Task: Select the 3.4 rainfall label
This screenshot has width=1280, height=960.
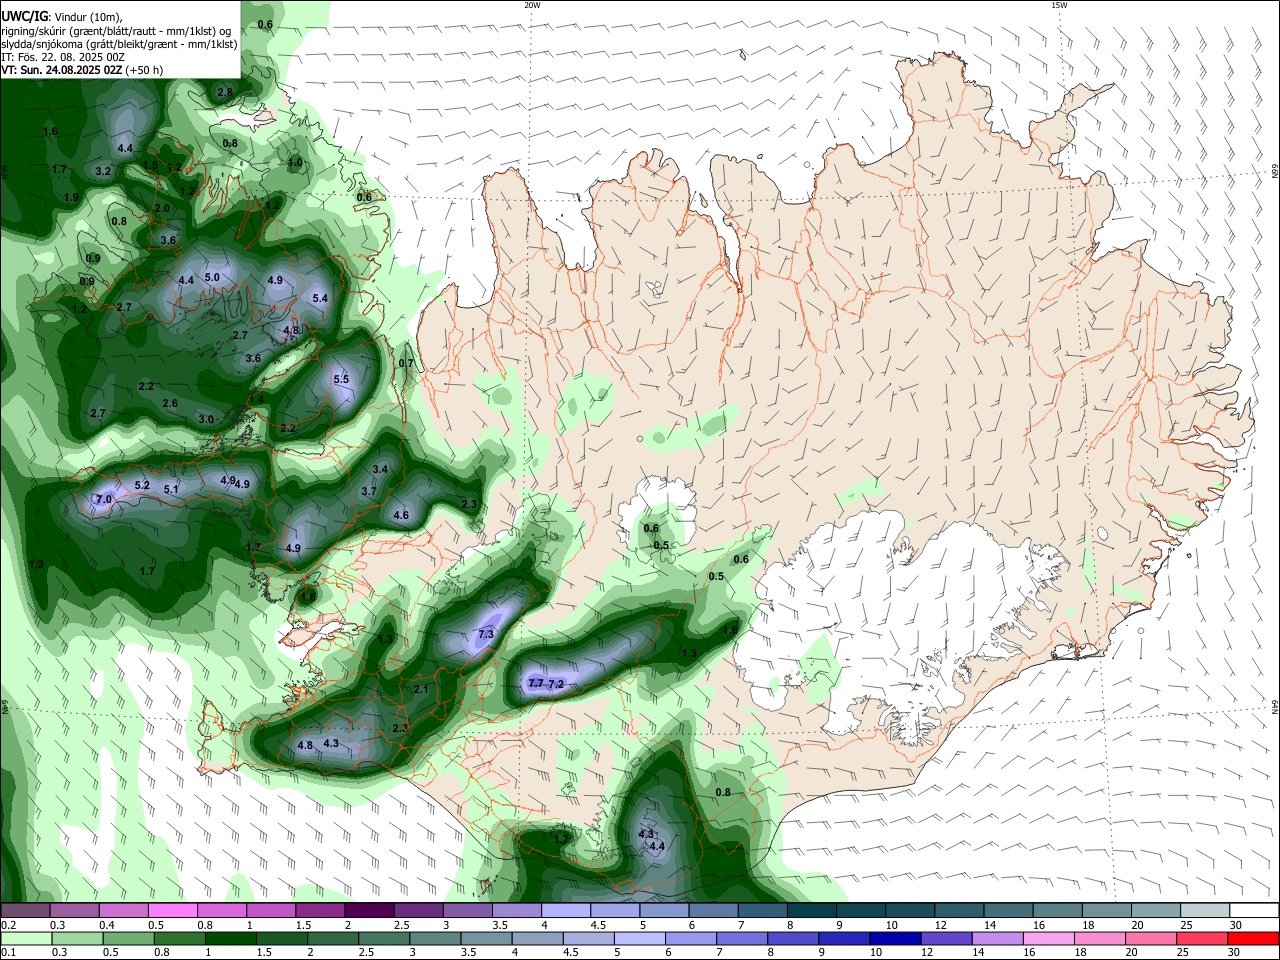Action: coord(380,469)
